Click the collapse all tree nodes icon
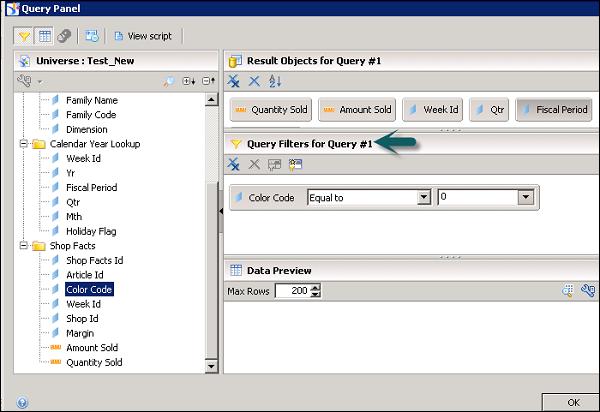The height and width of the screenshot is (412, 600). click(x=207, y=81)
